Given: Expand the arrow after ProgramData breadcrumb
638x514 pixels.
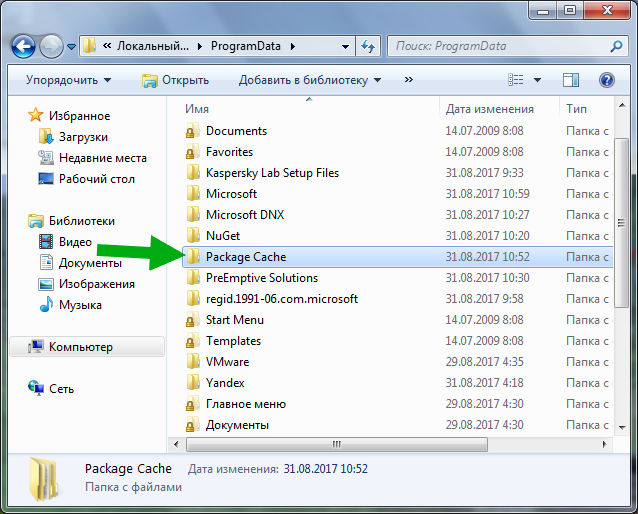Looking at the screenshot, I should [x=293, y=46].
